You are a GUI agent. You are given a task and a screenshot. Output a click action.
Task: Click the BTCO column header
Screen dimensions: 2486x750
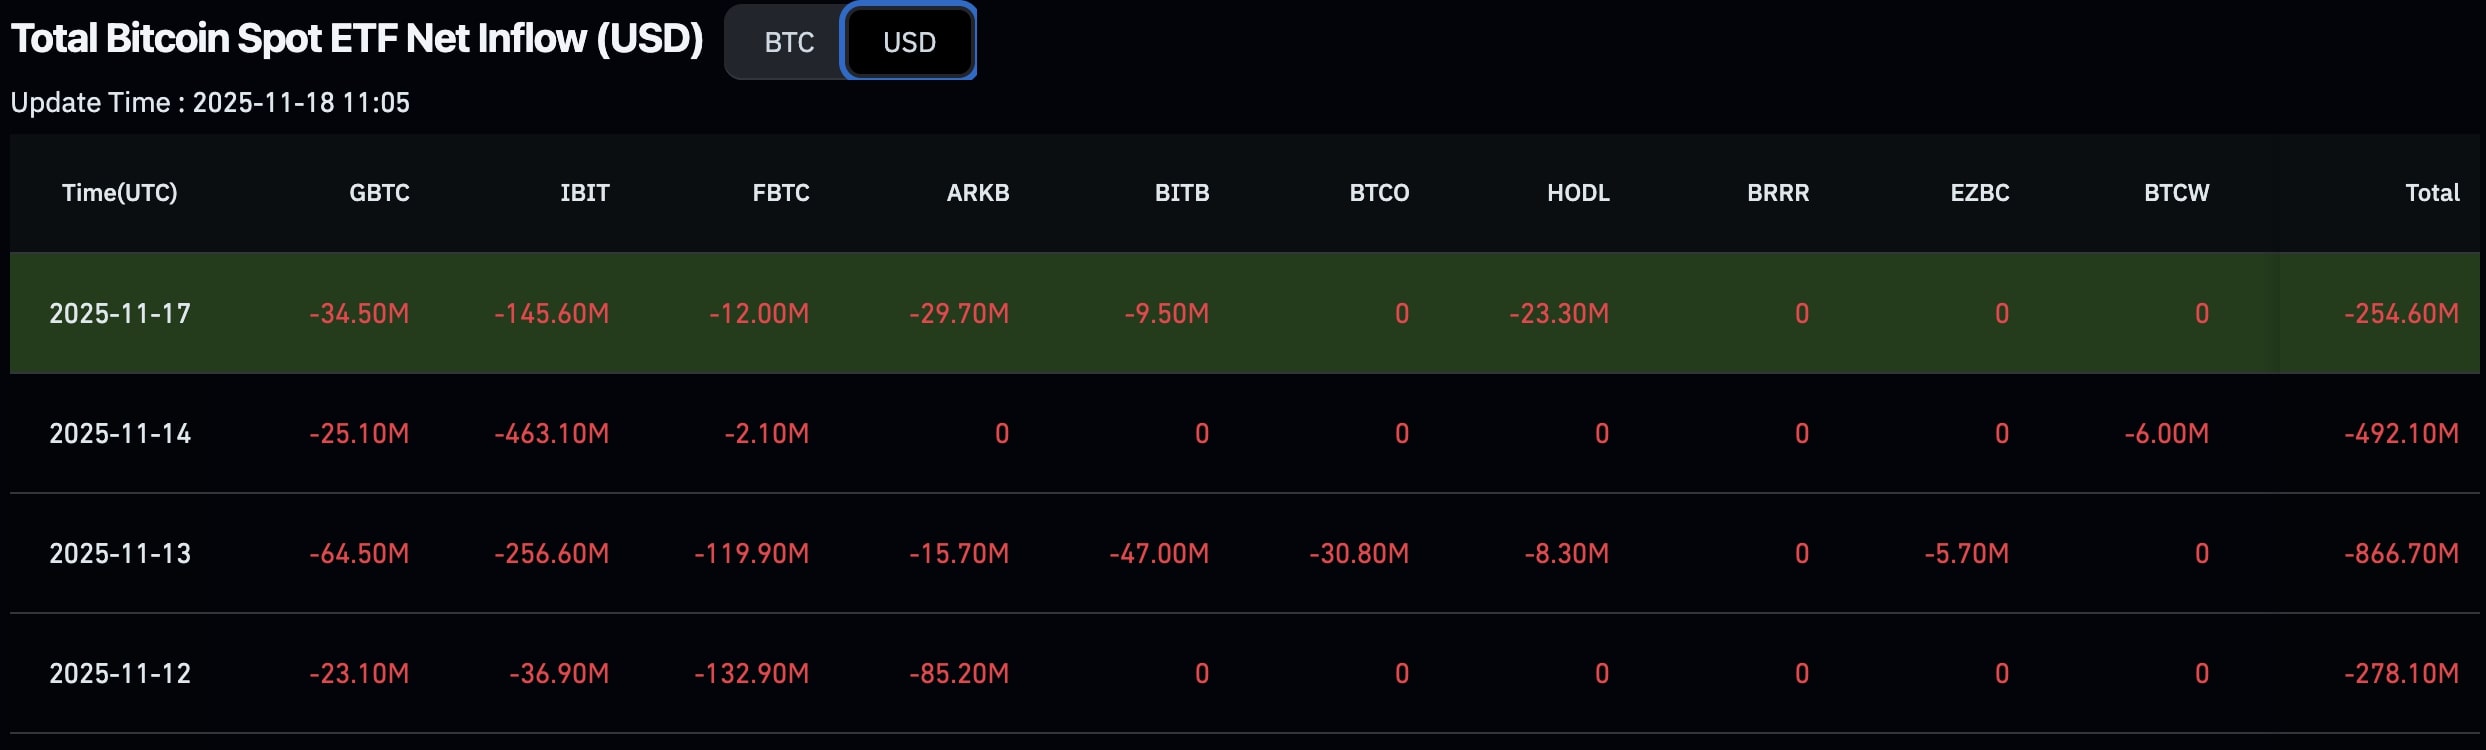(x=1379, y=193)
